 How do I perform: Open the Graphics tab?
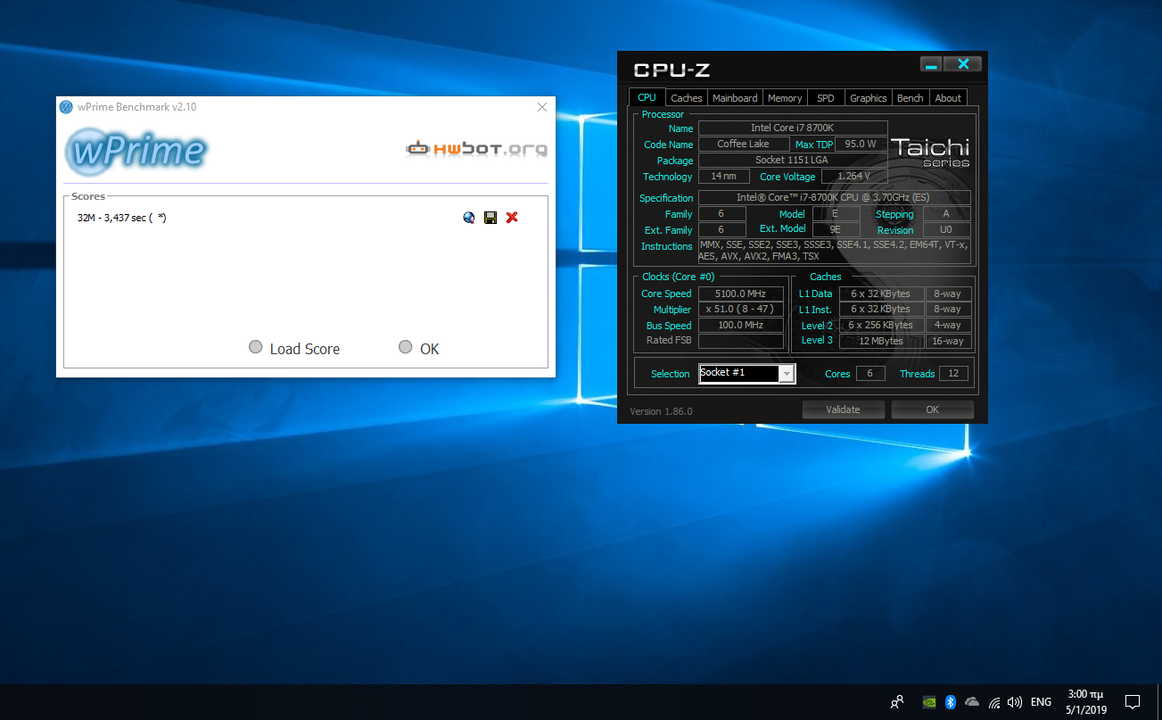[868, 98]
